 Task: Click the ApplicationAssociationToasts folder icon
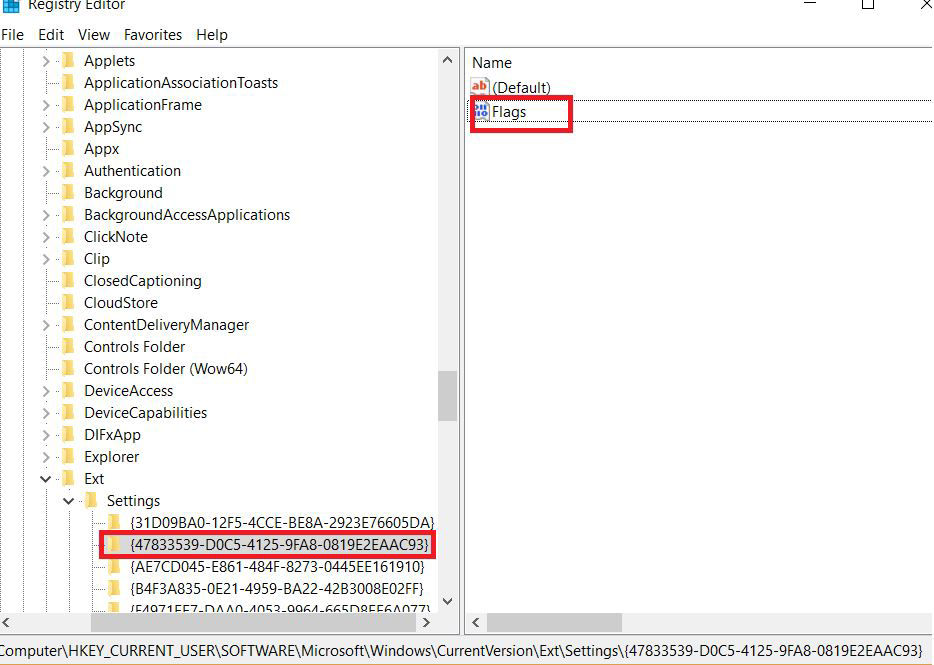tap(69, 83)
